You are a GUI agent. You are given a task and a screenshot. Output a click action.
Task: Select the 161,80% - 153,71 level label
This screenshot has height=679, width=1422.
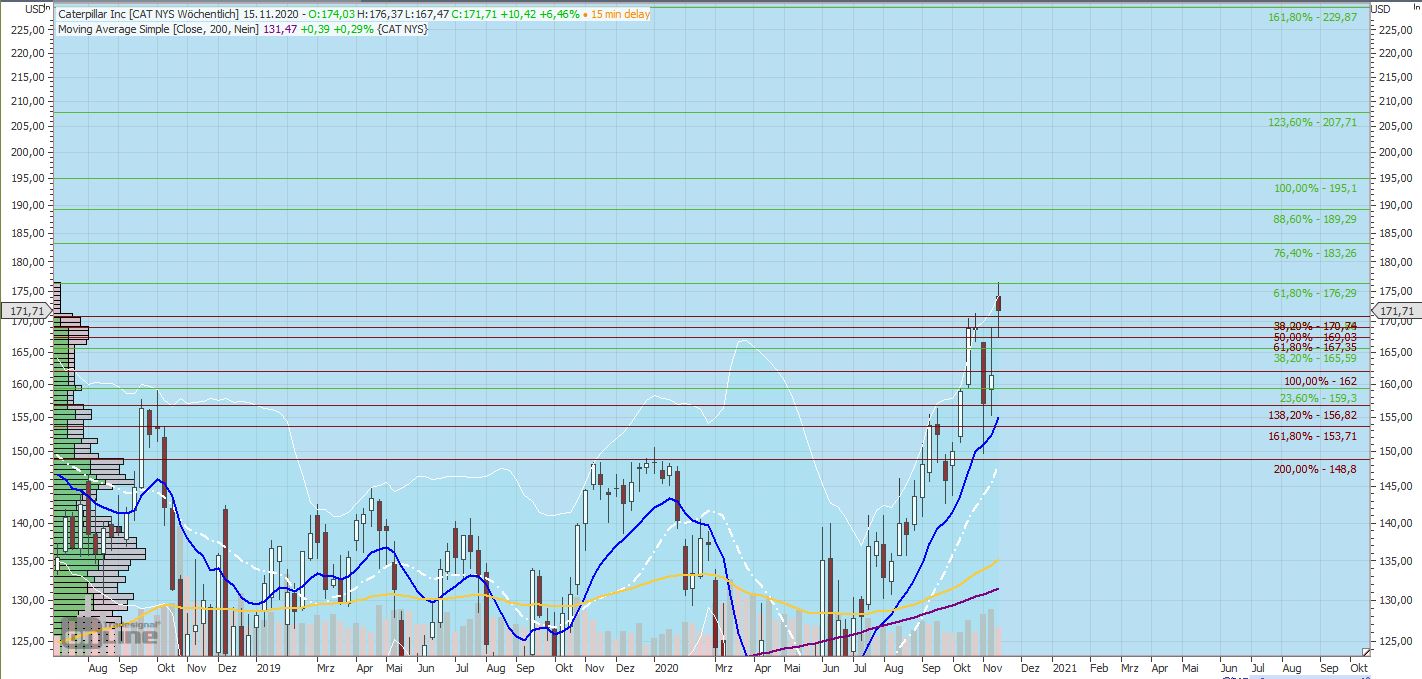(1312, 436)
